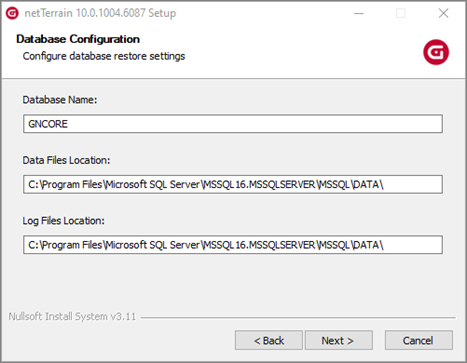Cancel the netTerrain setup
Image resolution: width=467 pixels, height=363 pixels.
click(419, 340)
